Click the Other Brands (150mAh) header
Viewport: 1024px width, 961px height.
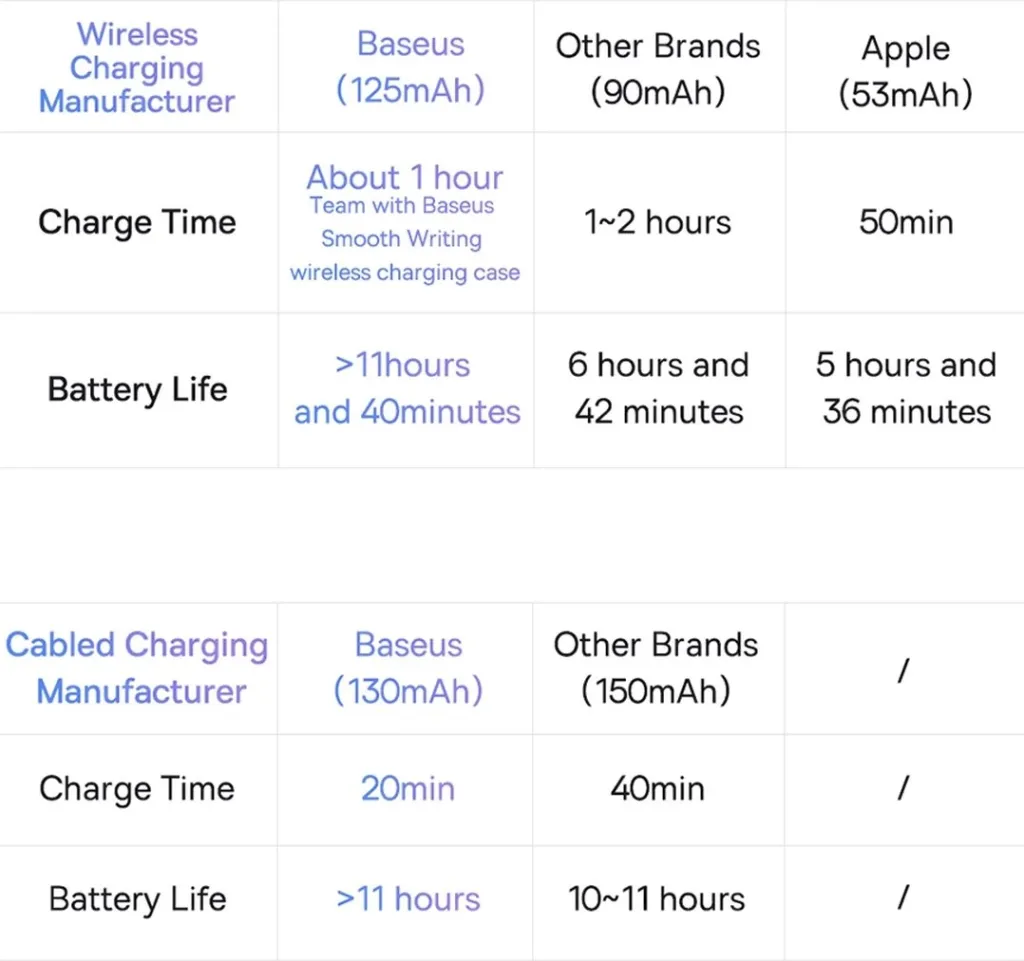pos(656,668)
